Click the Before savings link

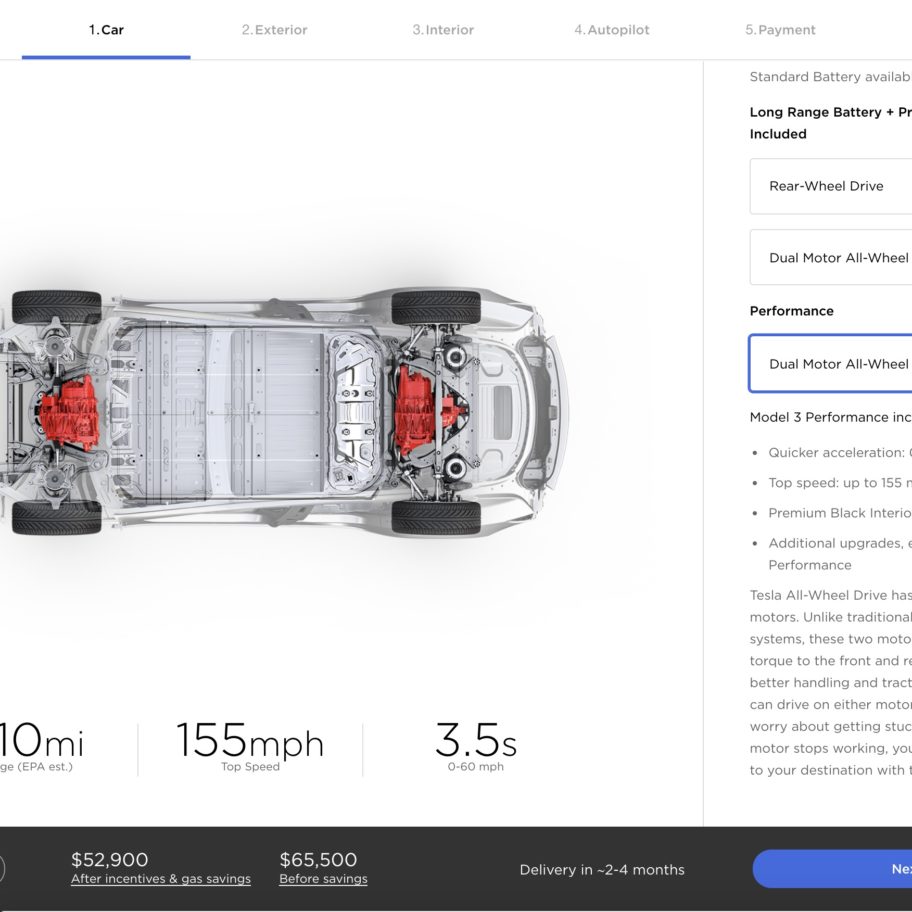(x=323, y=879)
